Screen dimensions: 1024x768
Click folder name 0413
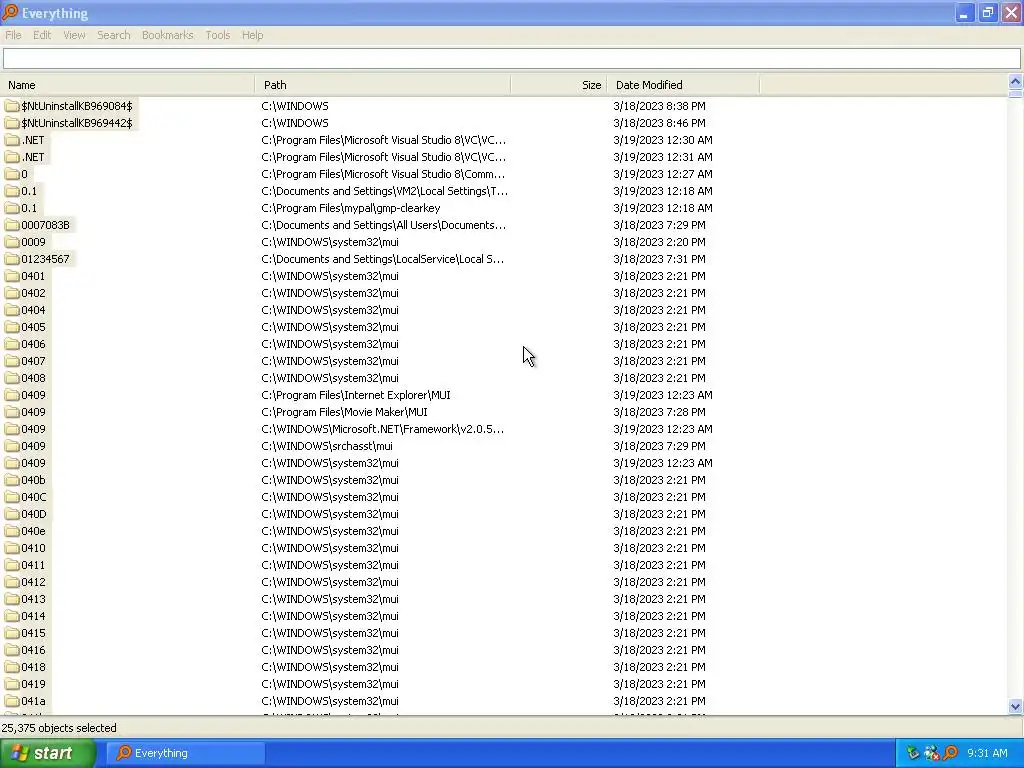pos(33,599)
